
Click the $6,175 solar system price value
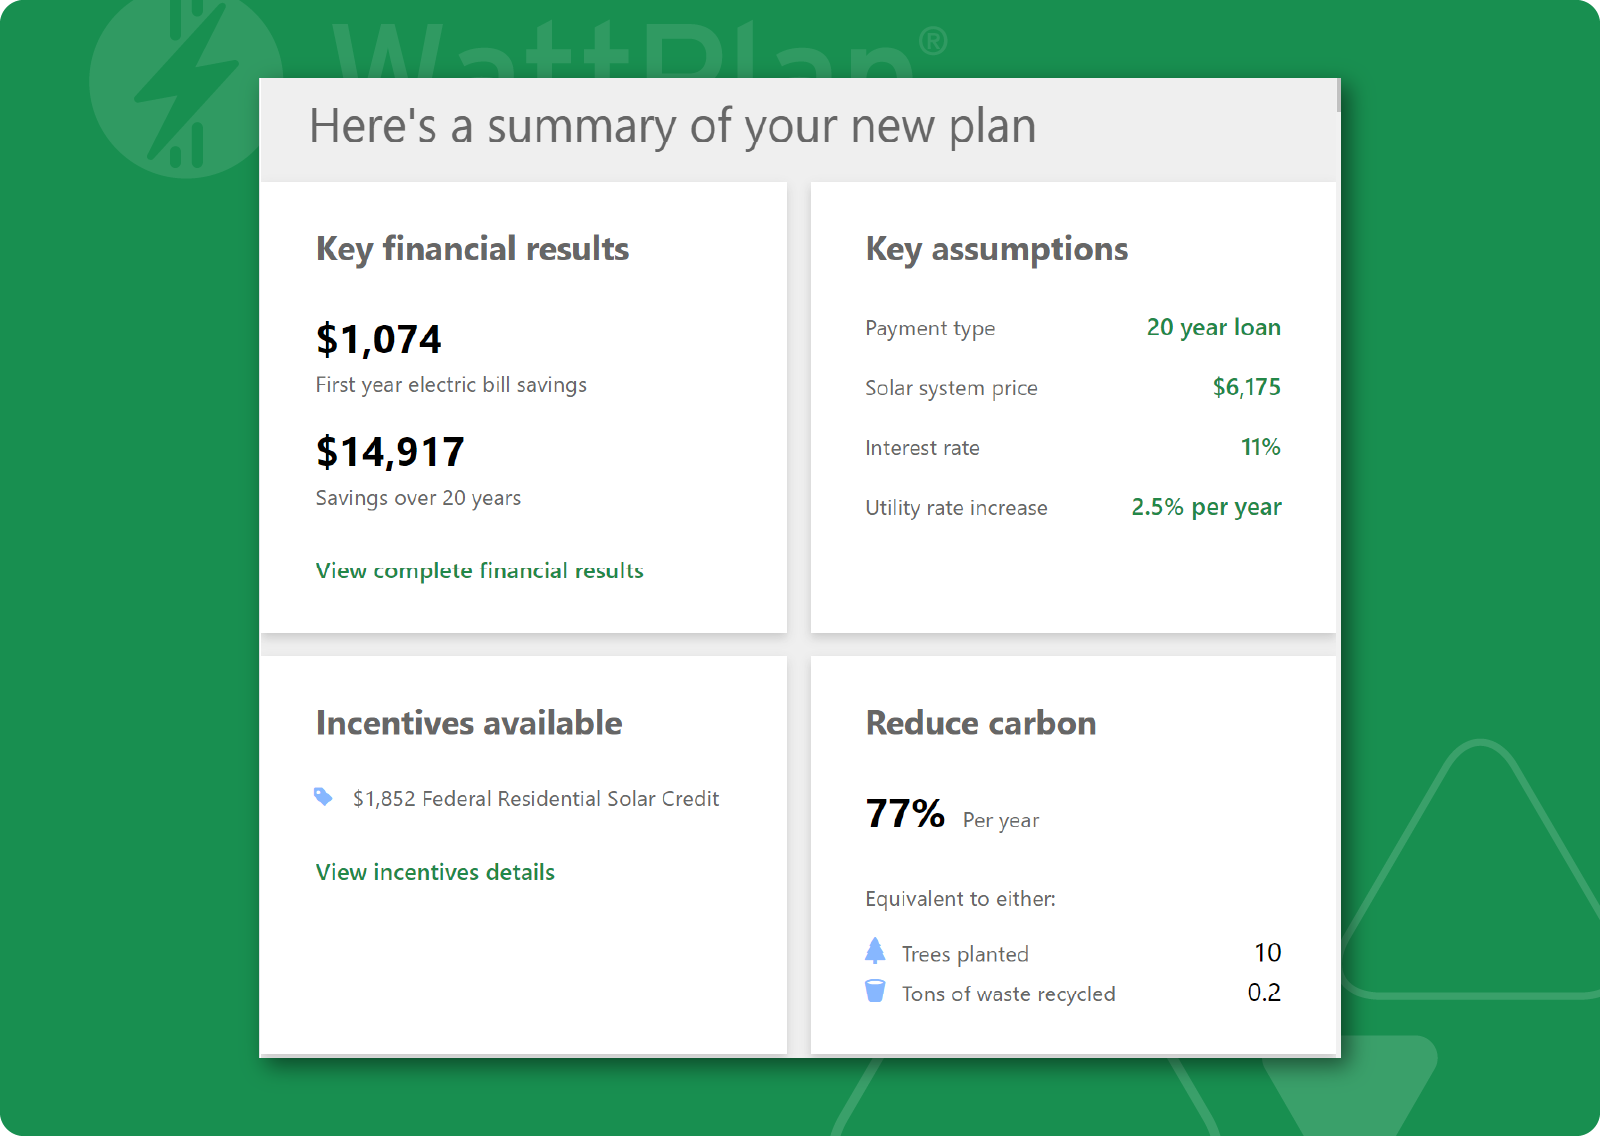click(x=1246, y=387)
